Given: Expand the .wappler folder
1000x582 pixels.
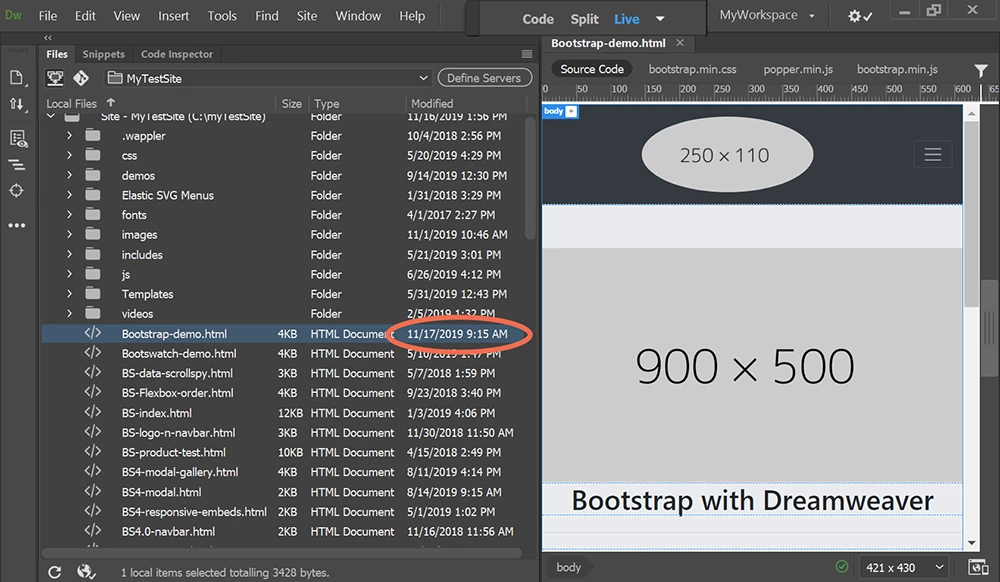Looking at the screenshot, I should [69, 135].
